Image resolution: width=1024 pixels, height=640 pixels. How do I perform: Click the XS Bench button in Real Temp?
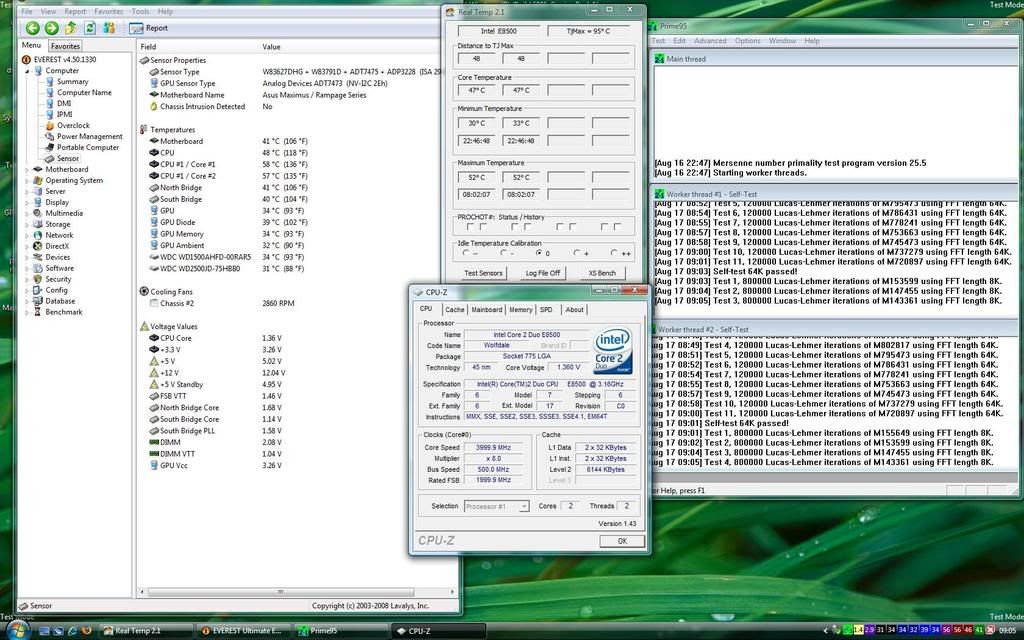(602, 273)
